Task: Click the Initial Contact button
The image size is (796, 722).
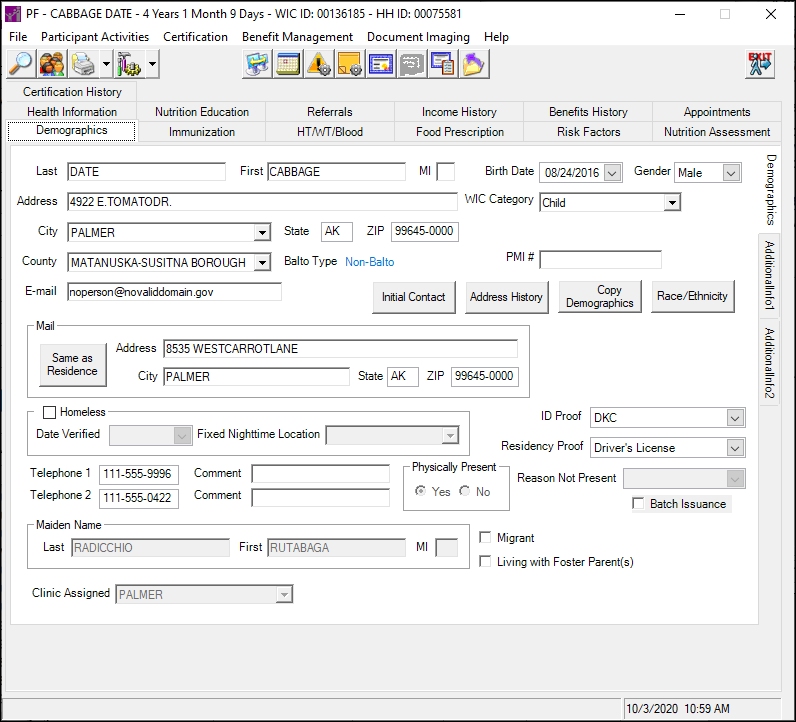Action: coord(414,297)
